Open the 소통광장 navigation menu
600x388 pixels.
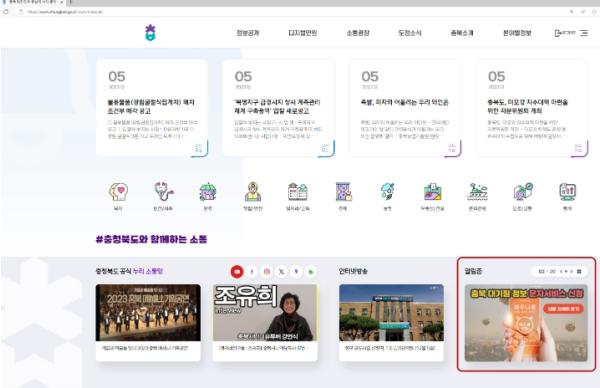(358, 33)
